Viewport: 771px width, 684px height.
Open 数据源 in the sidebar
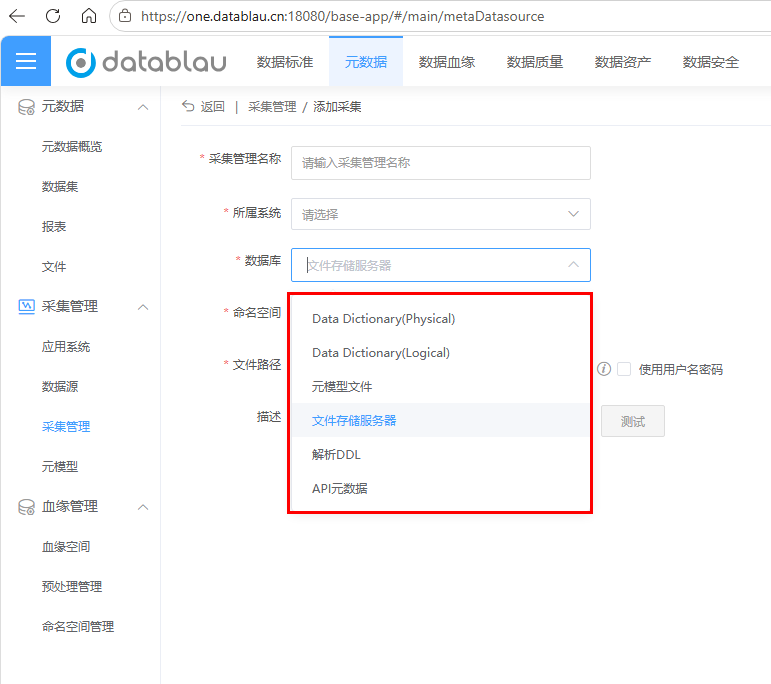click(x=60, y=387)
